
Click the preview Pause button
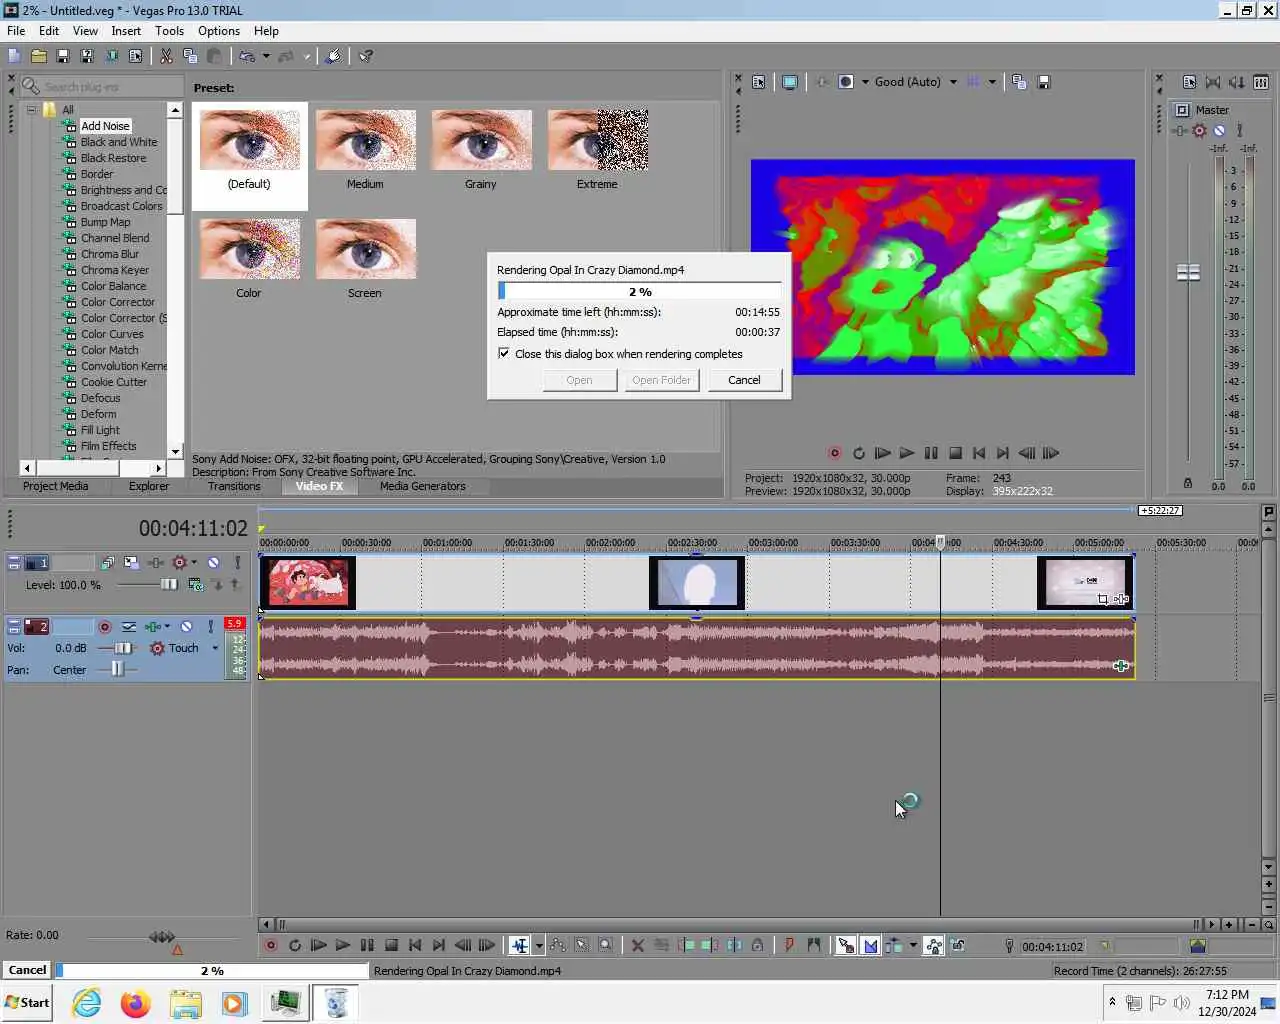[x=931, y=453]
